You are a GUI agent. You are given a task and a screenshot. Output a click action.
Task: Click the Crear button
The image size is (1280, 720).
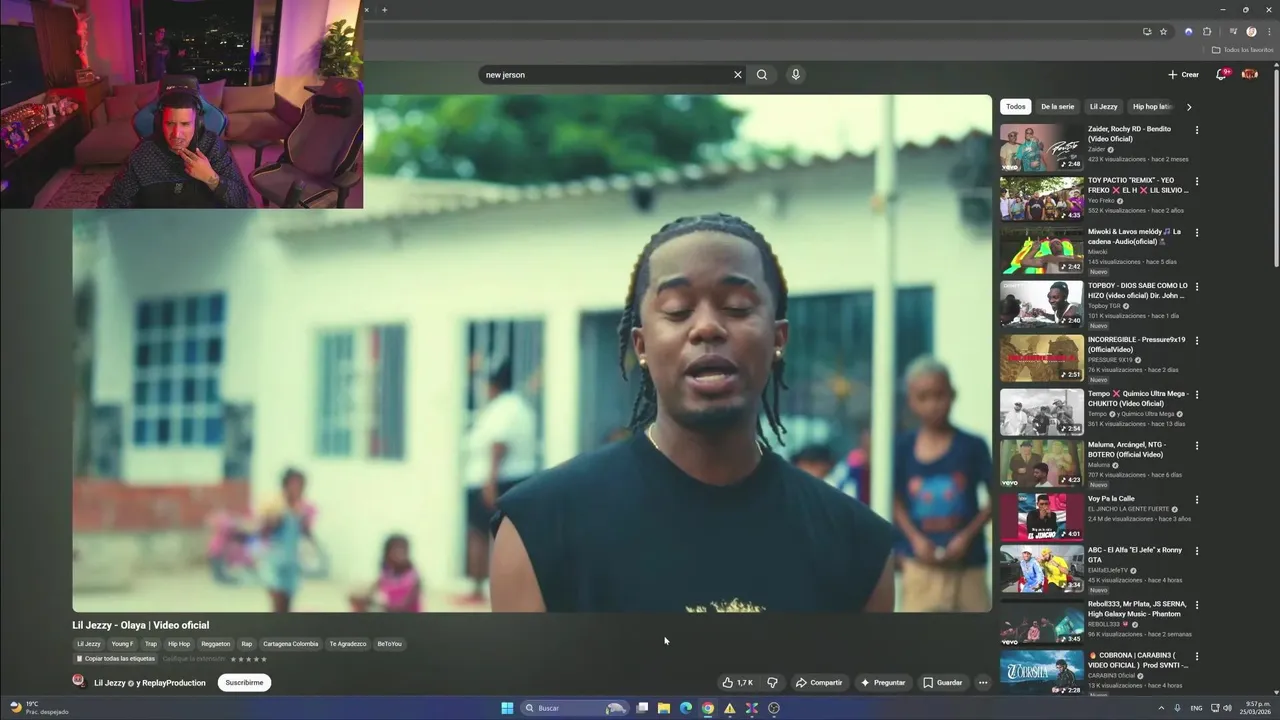[1183, 74]
